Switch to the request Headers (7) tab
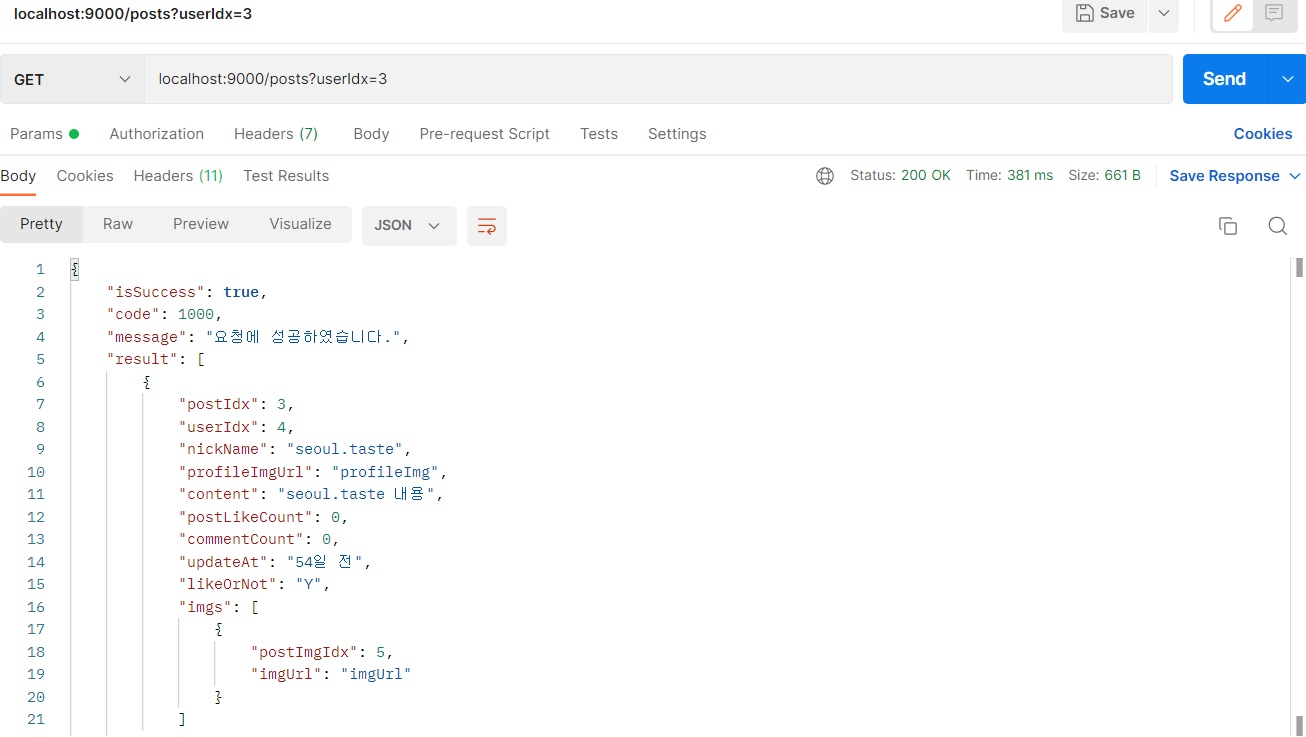 pos(276,134)
